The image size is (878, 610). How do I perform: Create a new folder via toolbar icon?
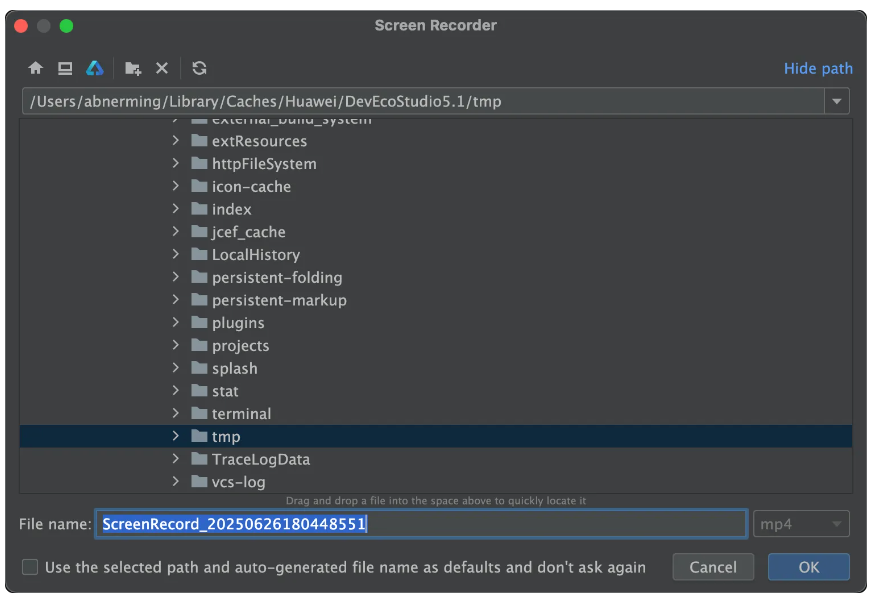(x=133, y=68)
